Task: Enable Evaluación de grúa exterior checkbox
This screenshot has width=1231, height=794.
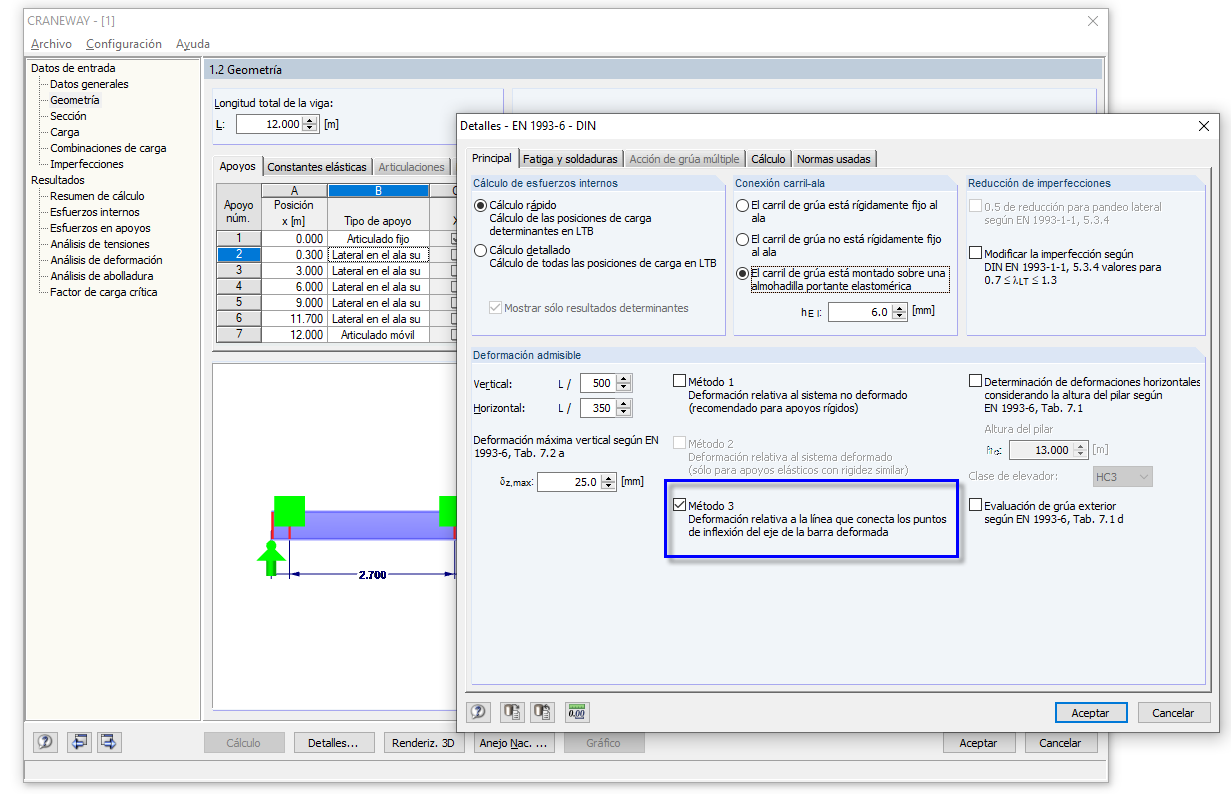Action: coord(976,506)
